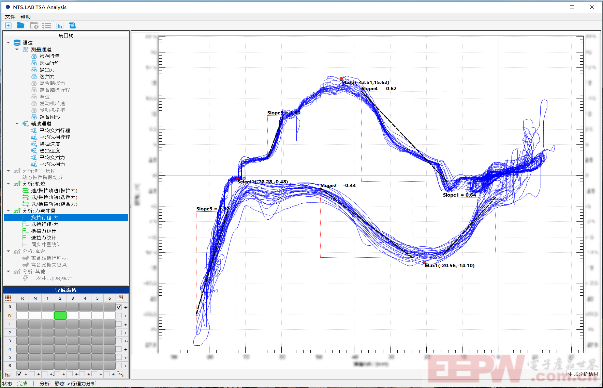Image resolution: width=603 pixels, height=388 pixels.
Task: Open the second menu in the menu bar
Action: click(x=25, y=17)
